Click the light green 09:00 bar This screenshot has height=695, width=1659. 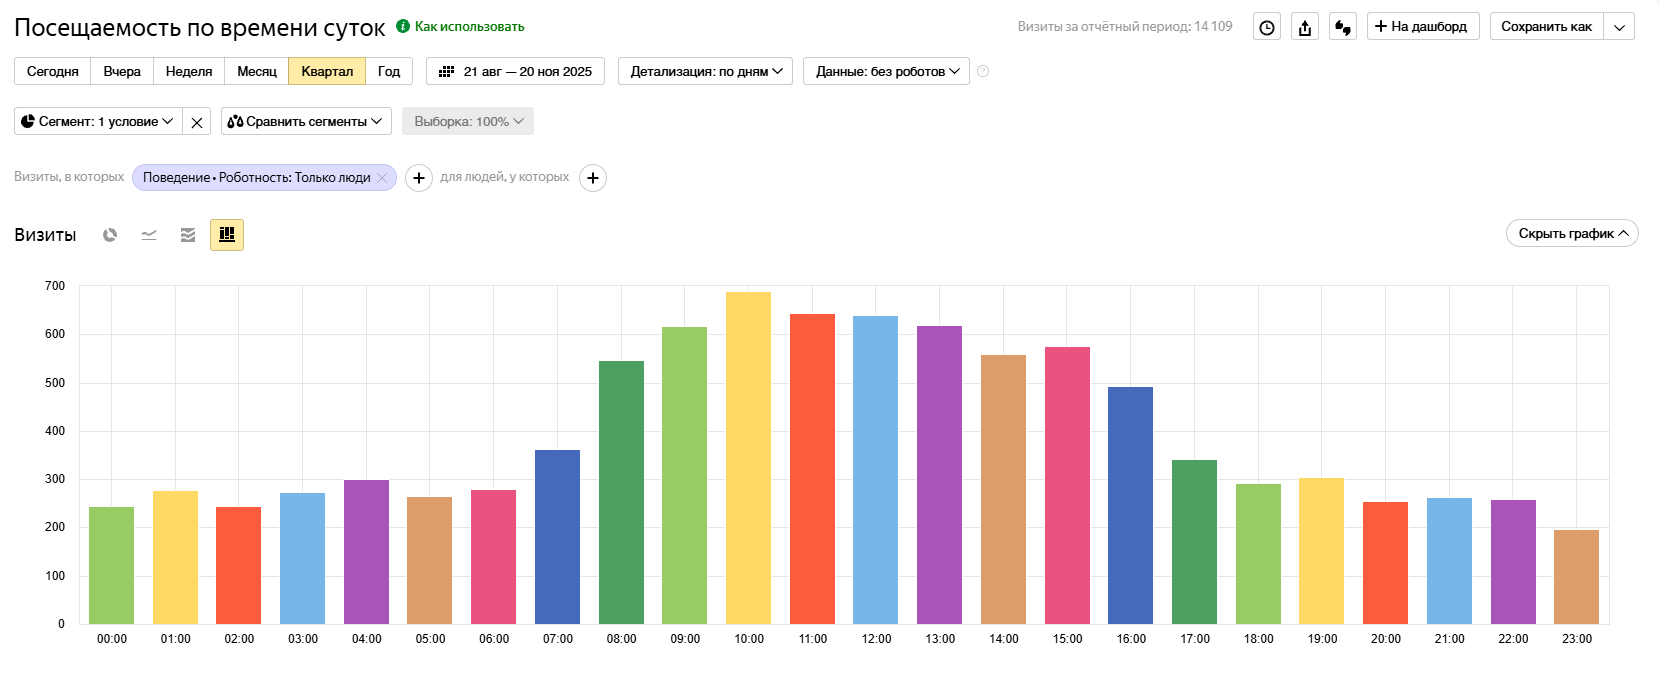pyautogui.click(x=684, y=475)
